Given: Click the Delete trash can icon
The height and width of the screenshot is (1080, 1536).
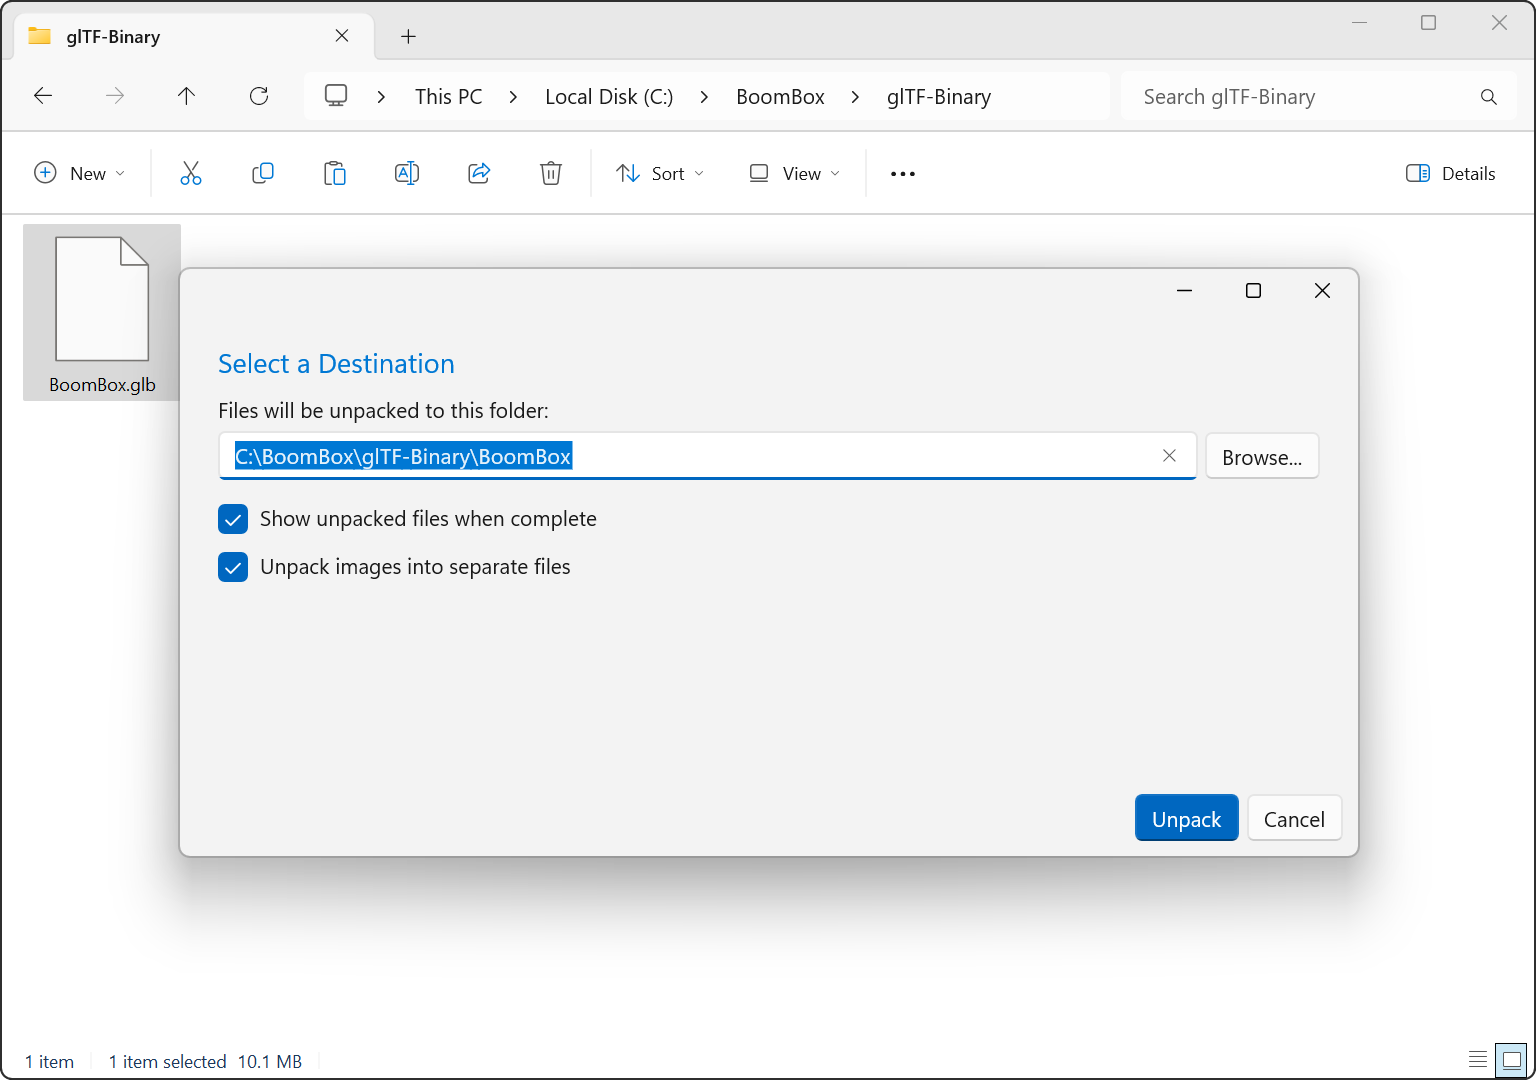Looking at the screenshot, I should tap(551, 174).
